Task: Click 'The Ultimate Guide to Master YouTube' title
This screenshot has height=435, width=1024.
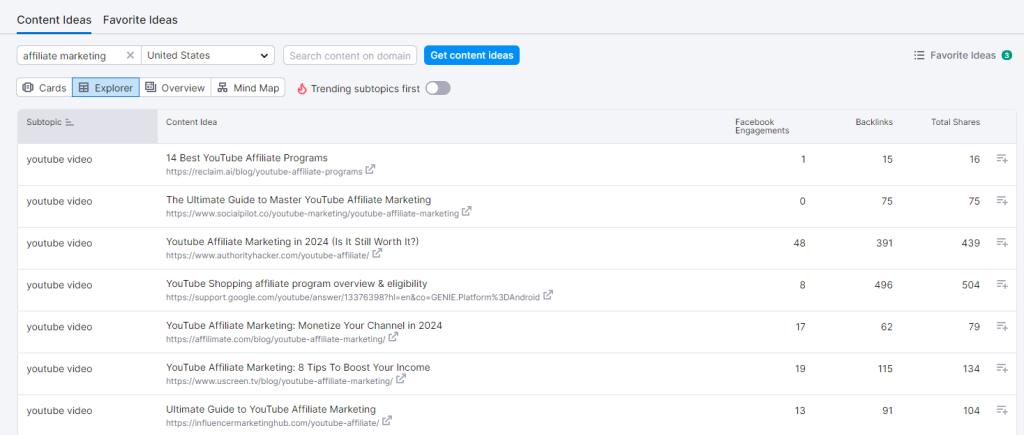Action: coord(298,200)
